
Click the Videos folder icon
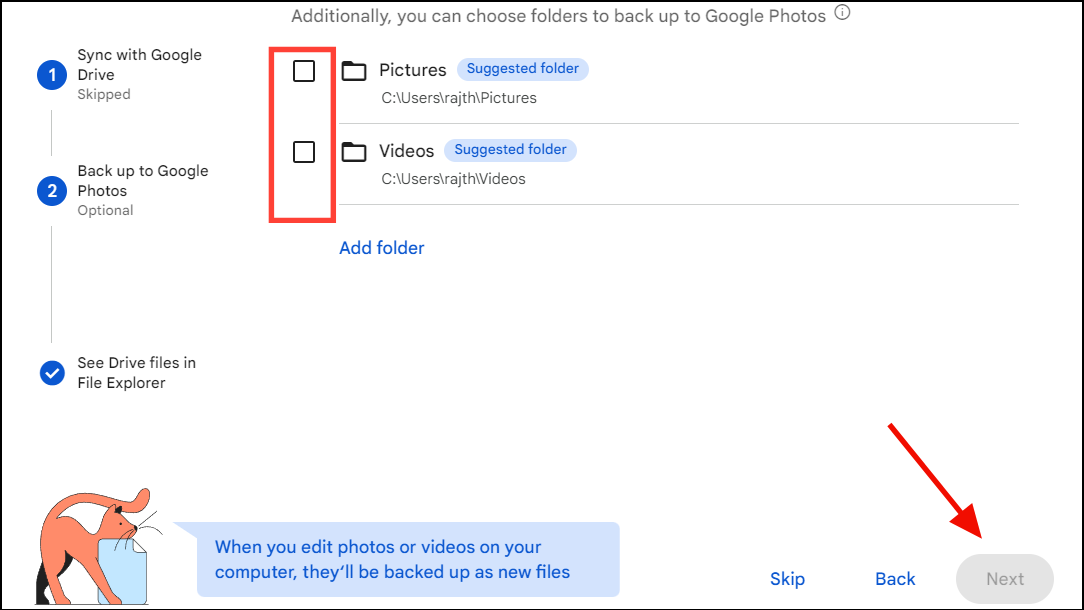click(354, 150)
